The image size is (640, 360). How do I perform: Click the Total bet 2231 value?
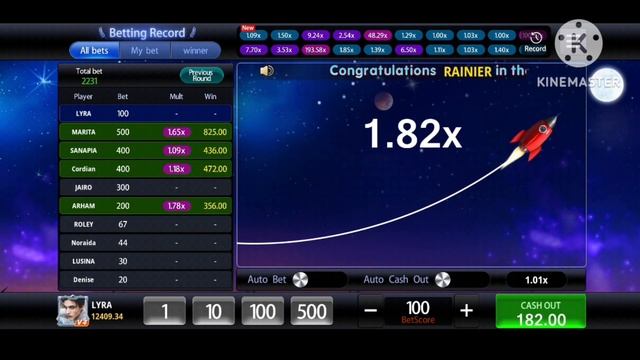pos(89,81)
